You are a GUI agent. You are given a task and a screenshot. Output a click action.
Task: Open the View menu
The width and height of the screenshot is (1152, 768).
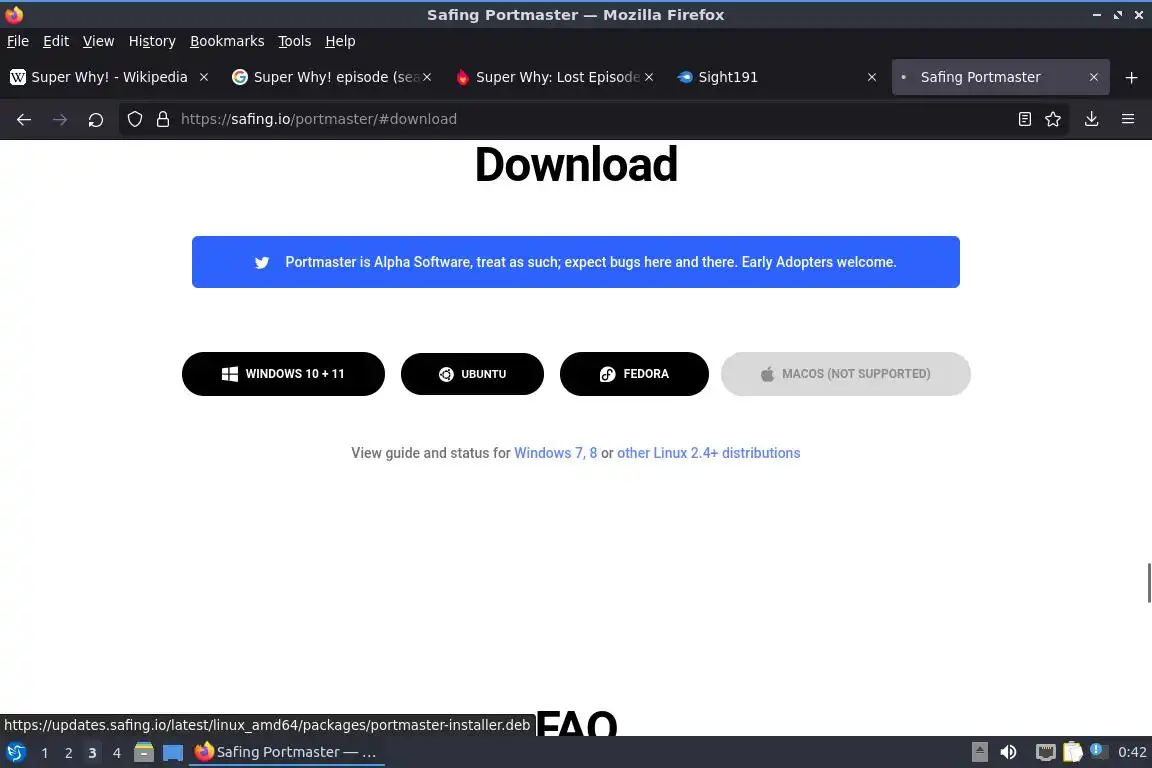point(98,41)
